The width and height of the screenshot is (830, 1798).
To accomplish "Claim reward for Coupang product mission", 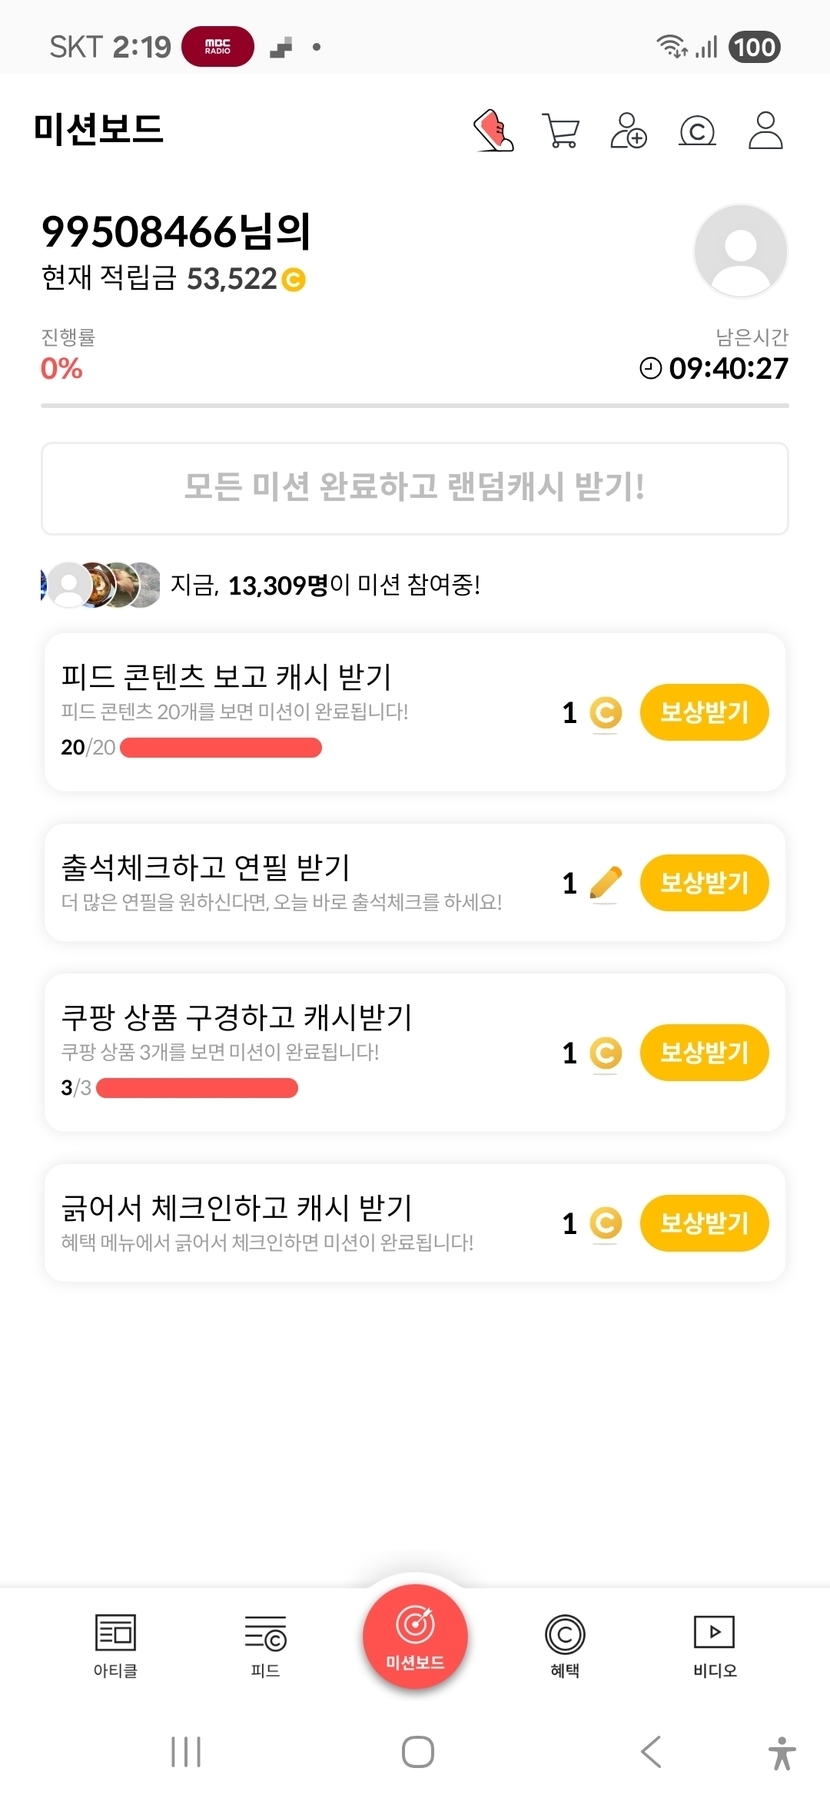I will pos(704,1053).
